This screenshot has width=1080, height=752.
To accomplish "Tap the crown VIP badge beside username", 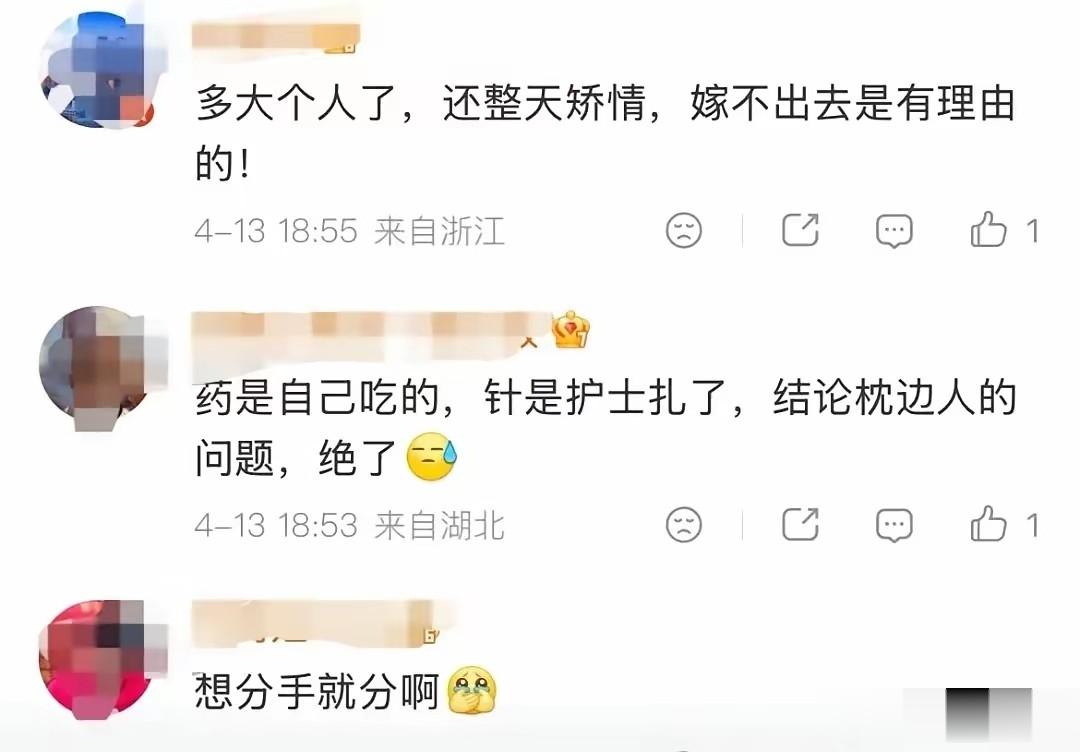I will (x=570, y=329).
